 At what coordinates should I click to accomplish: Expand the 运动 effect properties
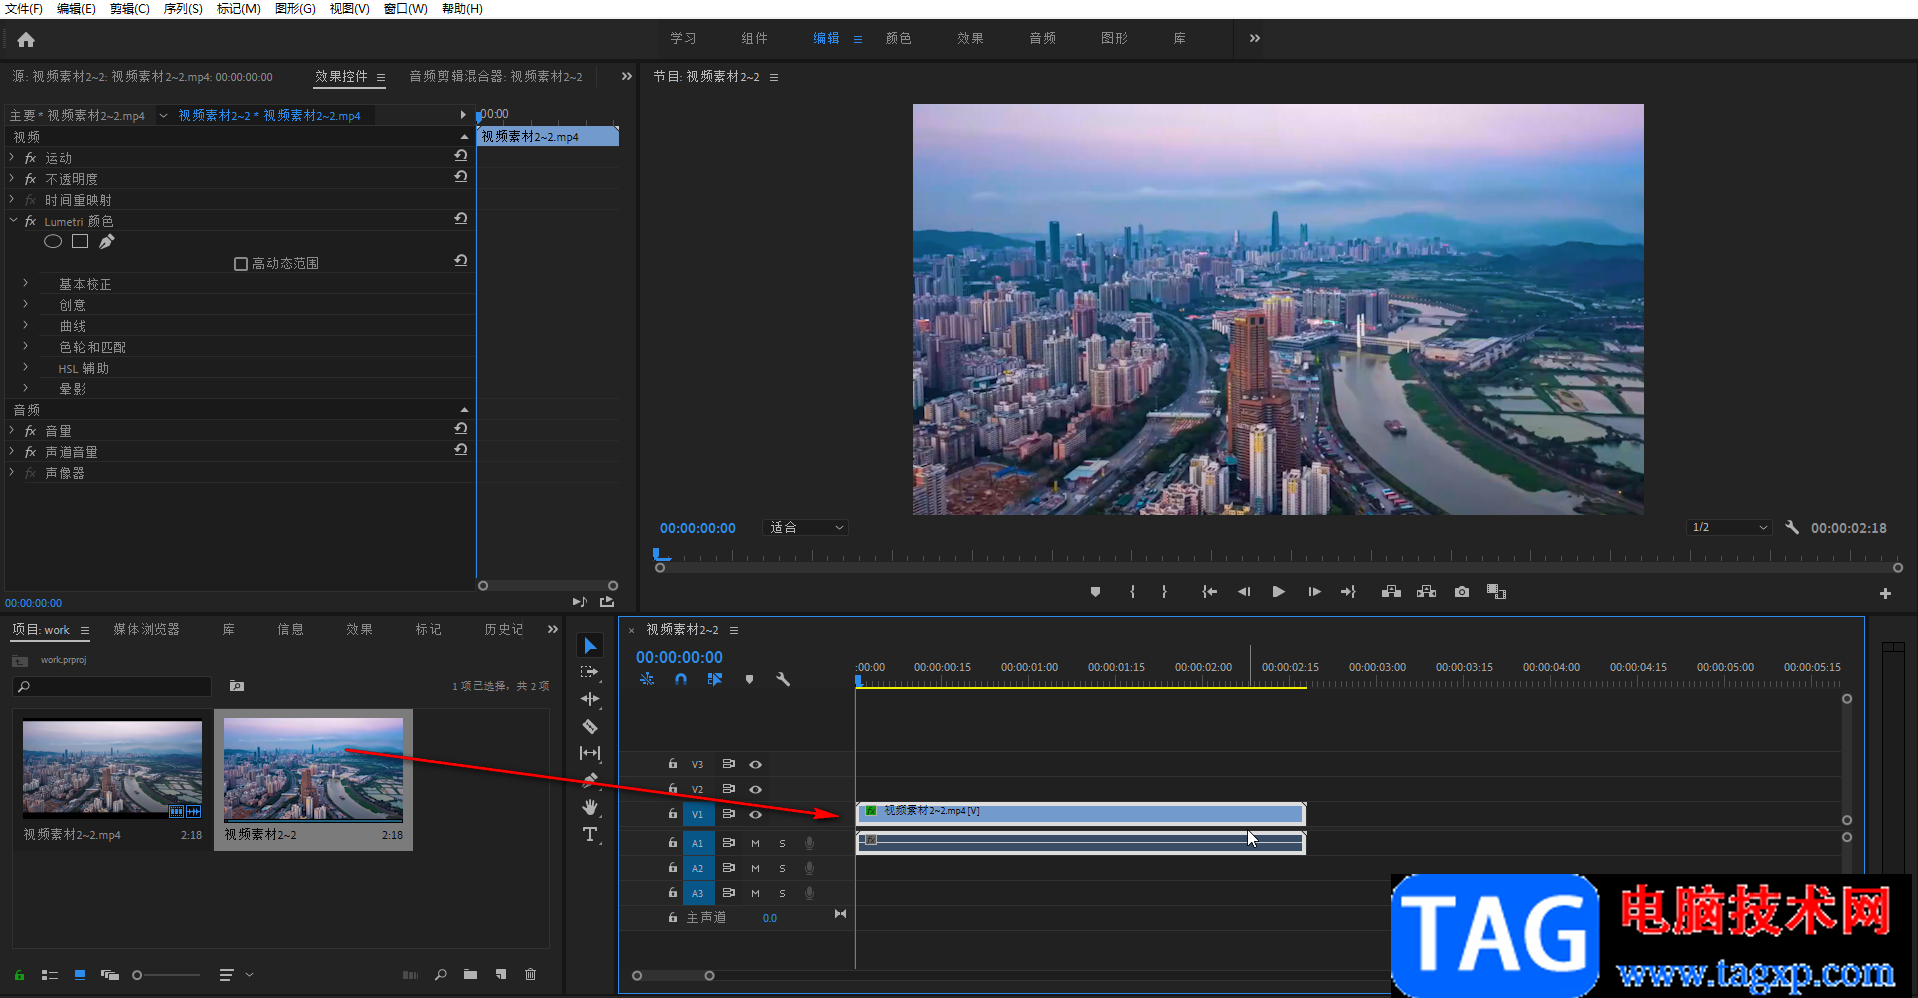(x=12, y=157)
